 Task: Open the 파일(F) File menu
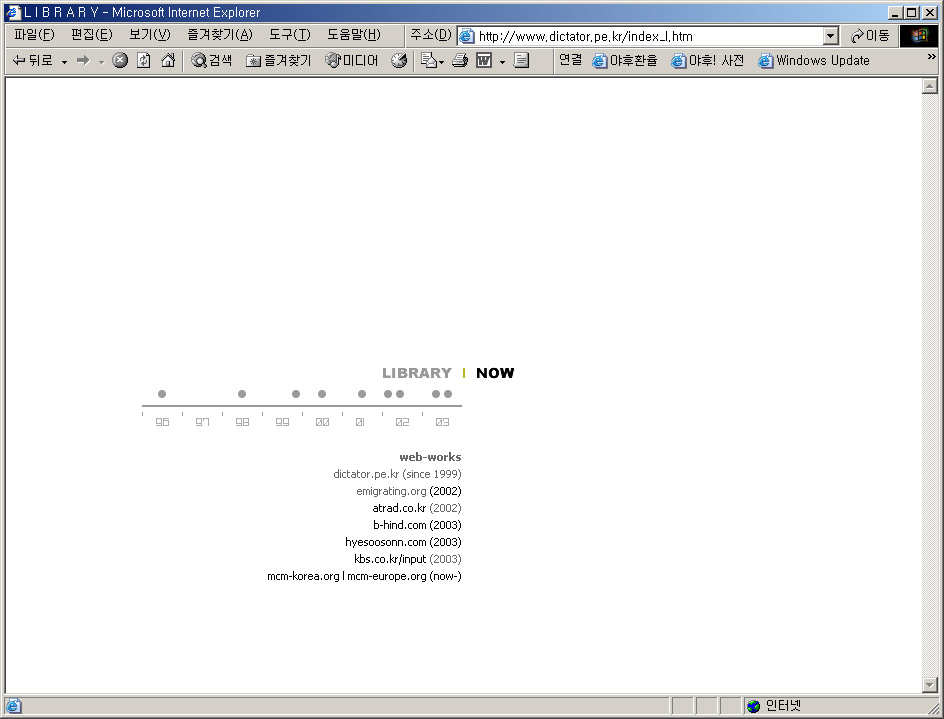point(34,35)
